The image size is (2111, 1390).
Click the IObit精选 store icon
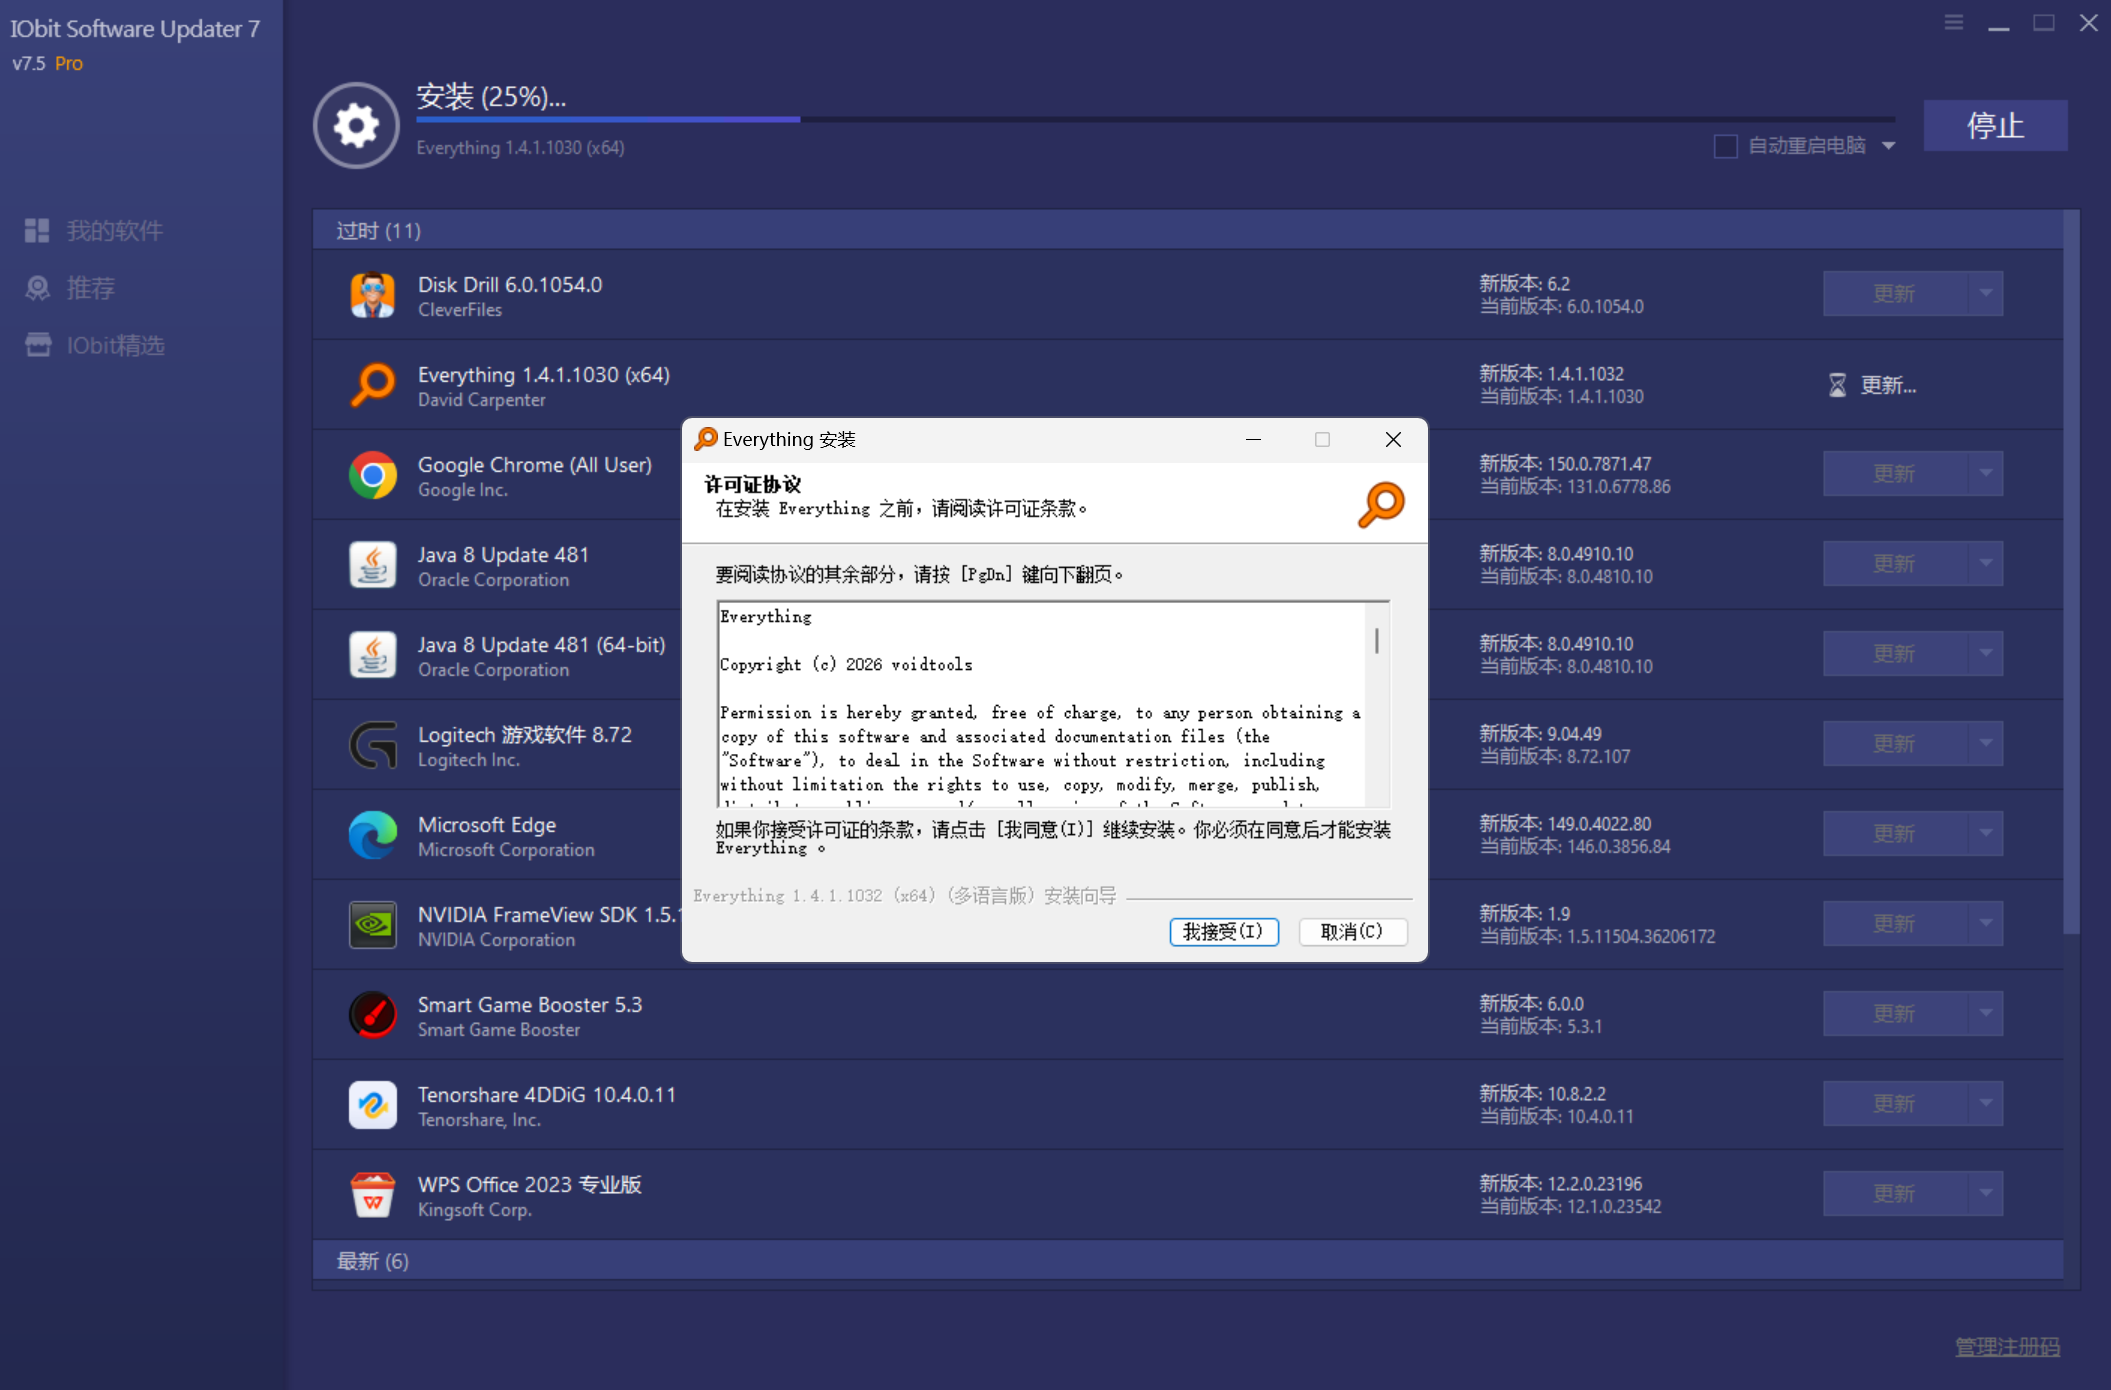pyautogui.click(x=37, y=345)
